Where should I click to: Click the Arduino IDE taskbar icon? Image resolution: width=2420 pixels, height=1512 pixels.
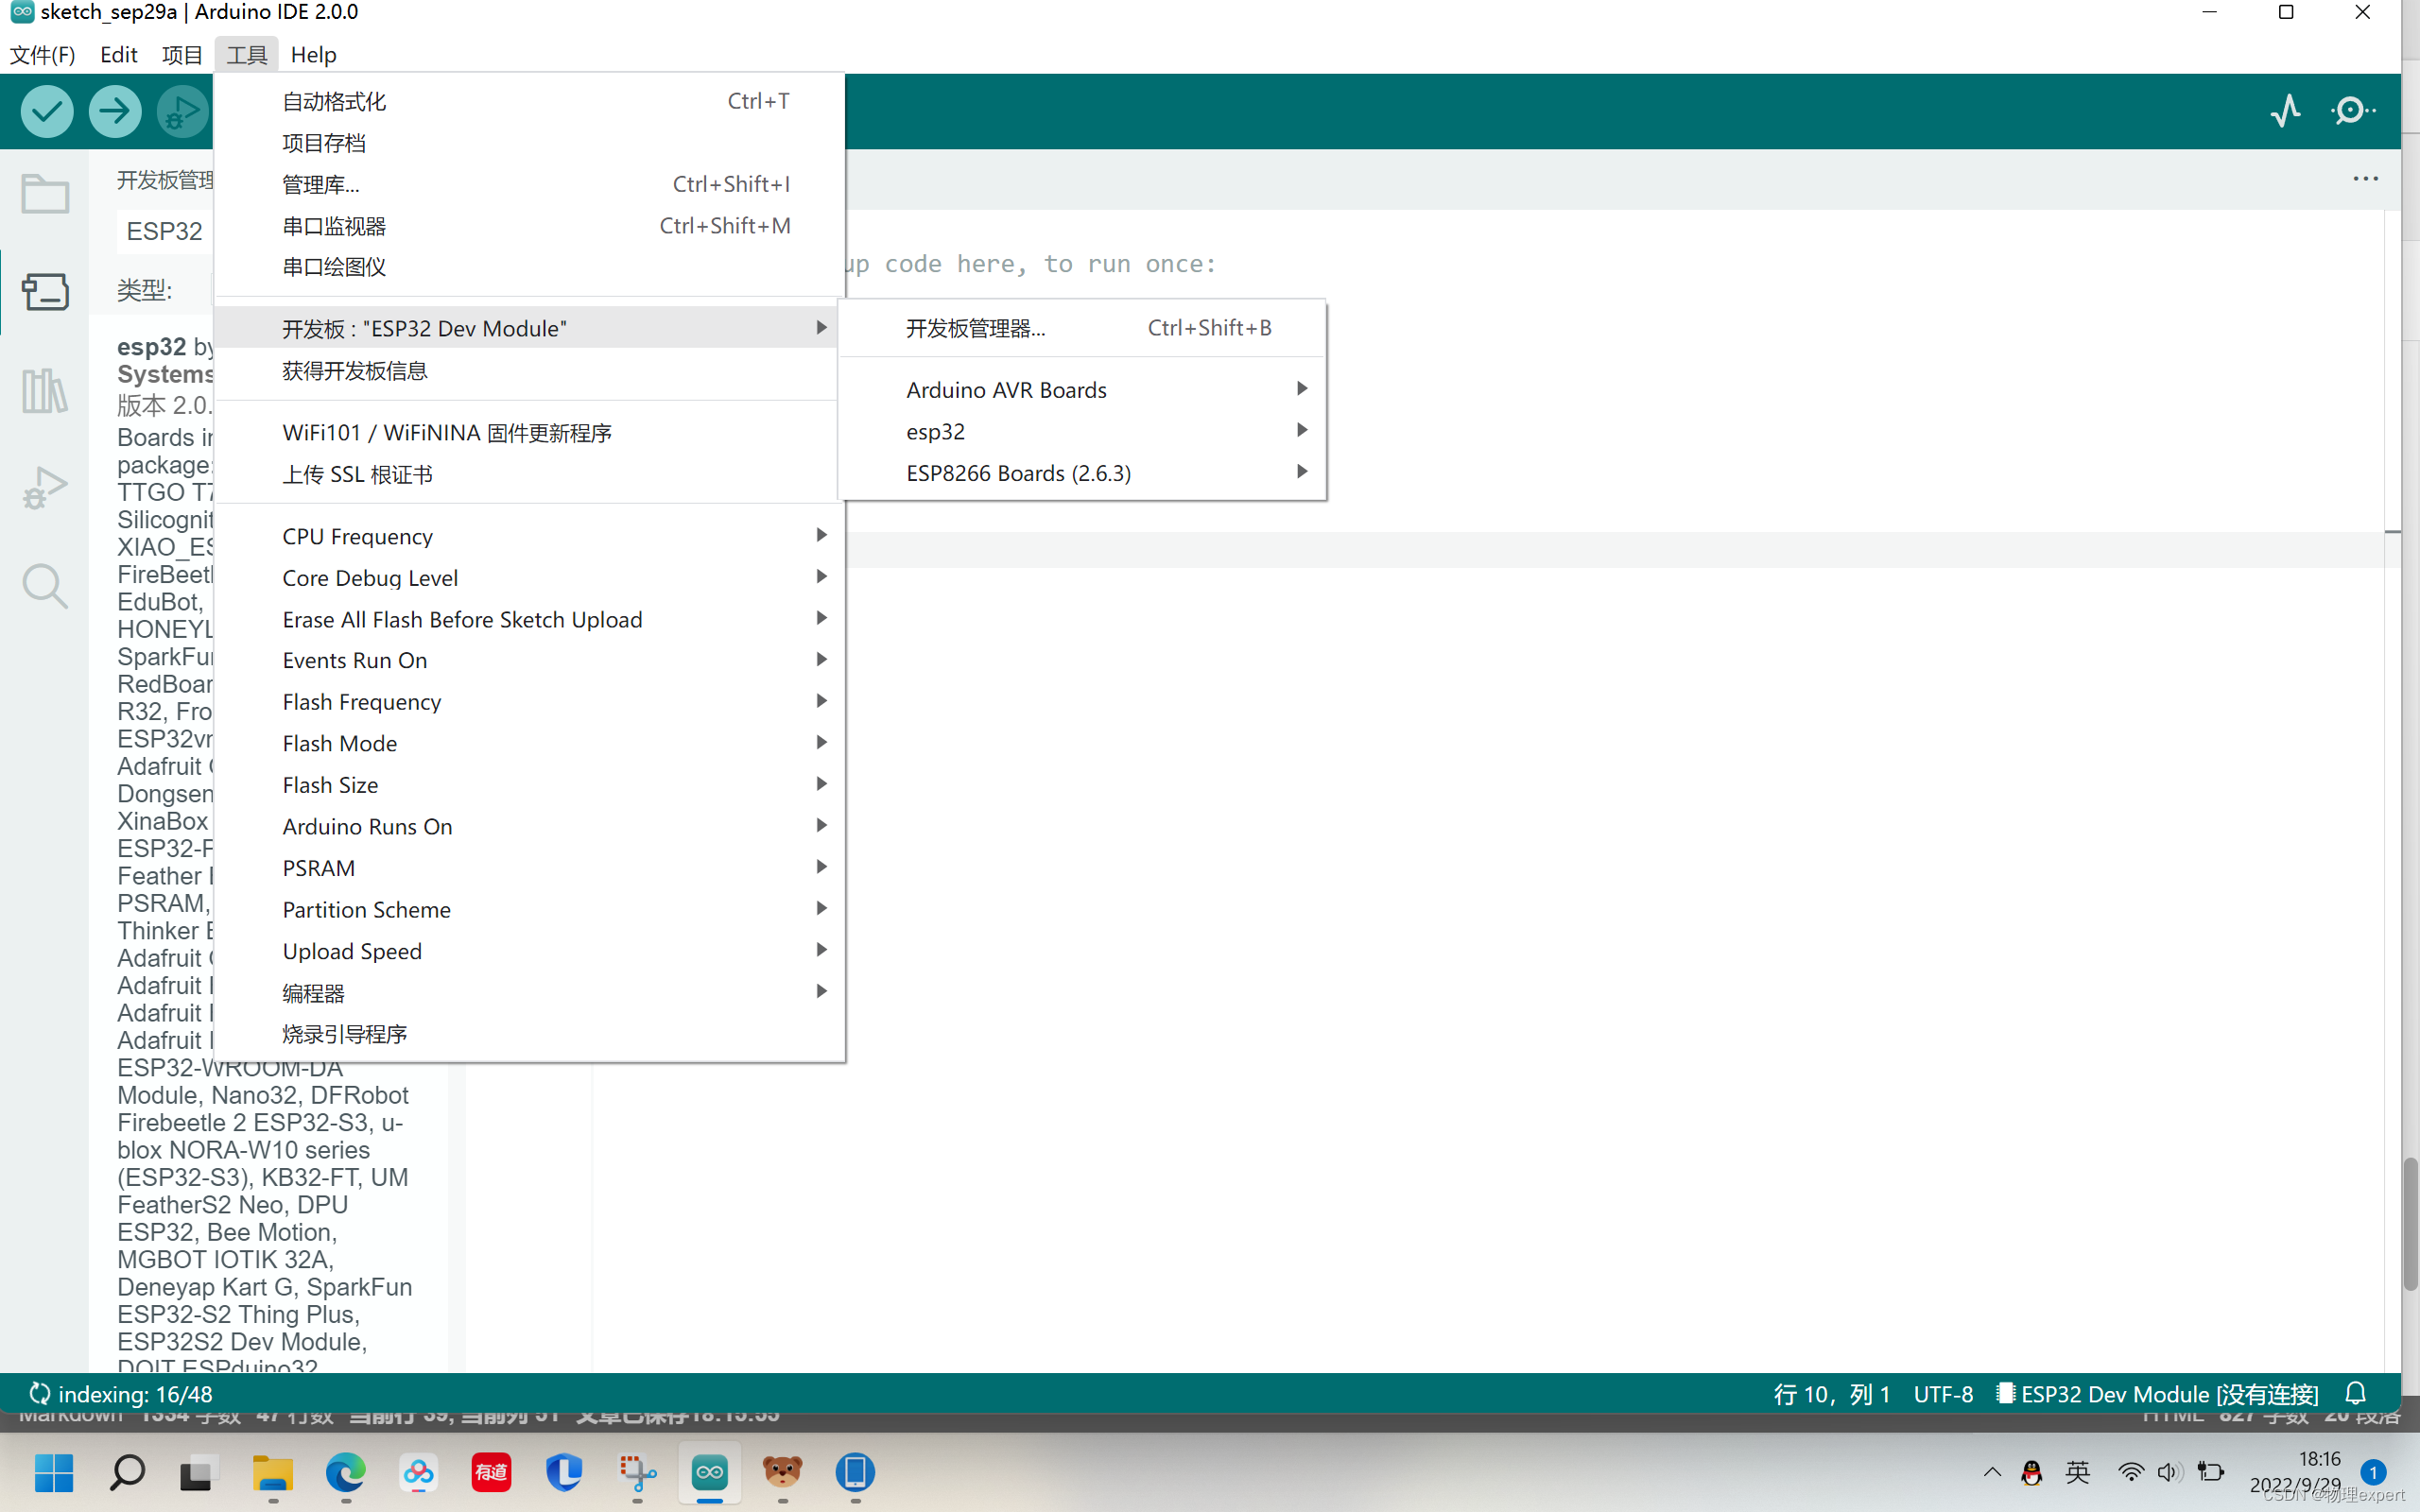709,1472
